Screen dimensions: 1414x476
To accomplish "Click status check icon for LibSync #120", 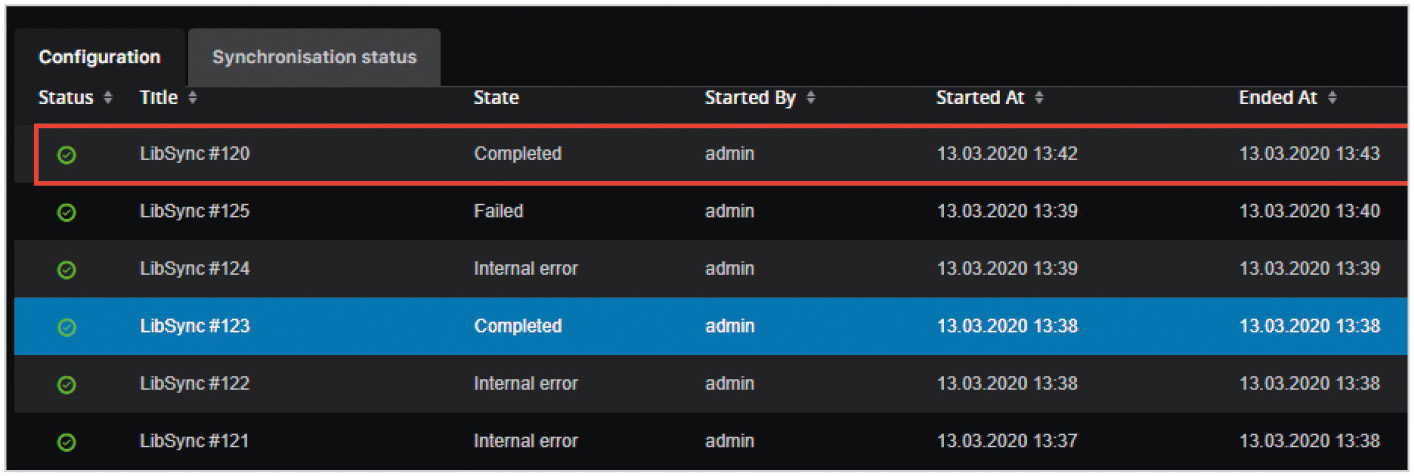I will pos(67,155).
